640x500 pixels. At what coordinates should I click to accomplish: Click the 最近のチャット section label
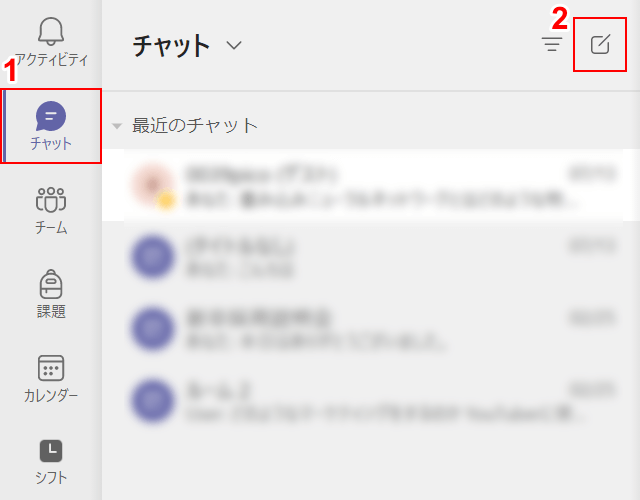195,125
